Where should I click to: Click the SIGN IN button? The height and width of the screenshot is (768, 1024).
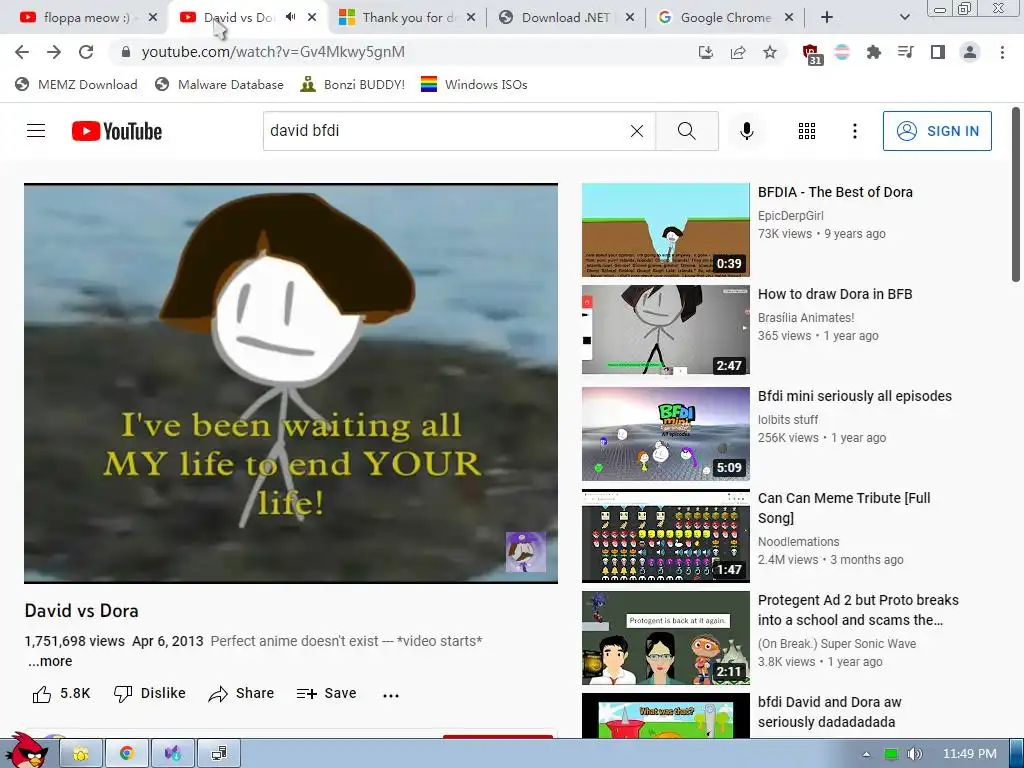click(x=937, y=131)
